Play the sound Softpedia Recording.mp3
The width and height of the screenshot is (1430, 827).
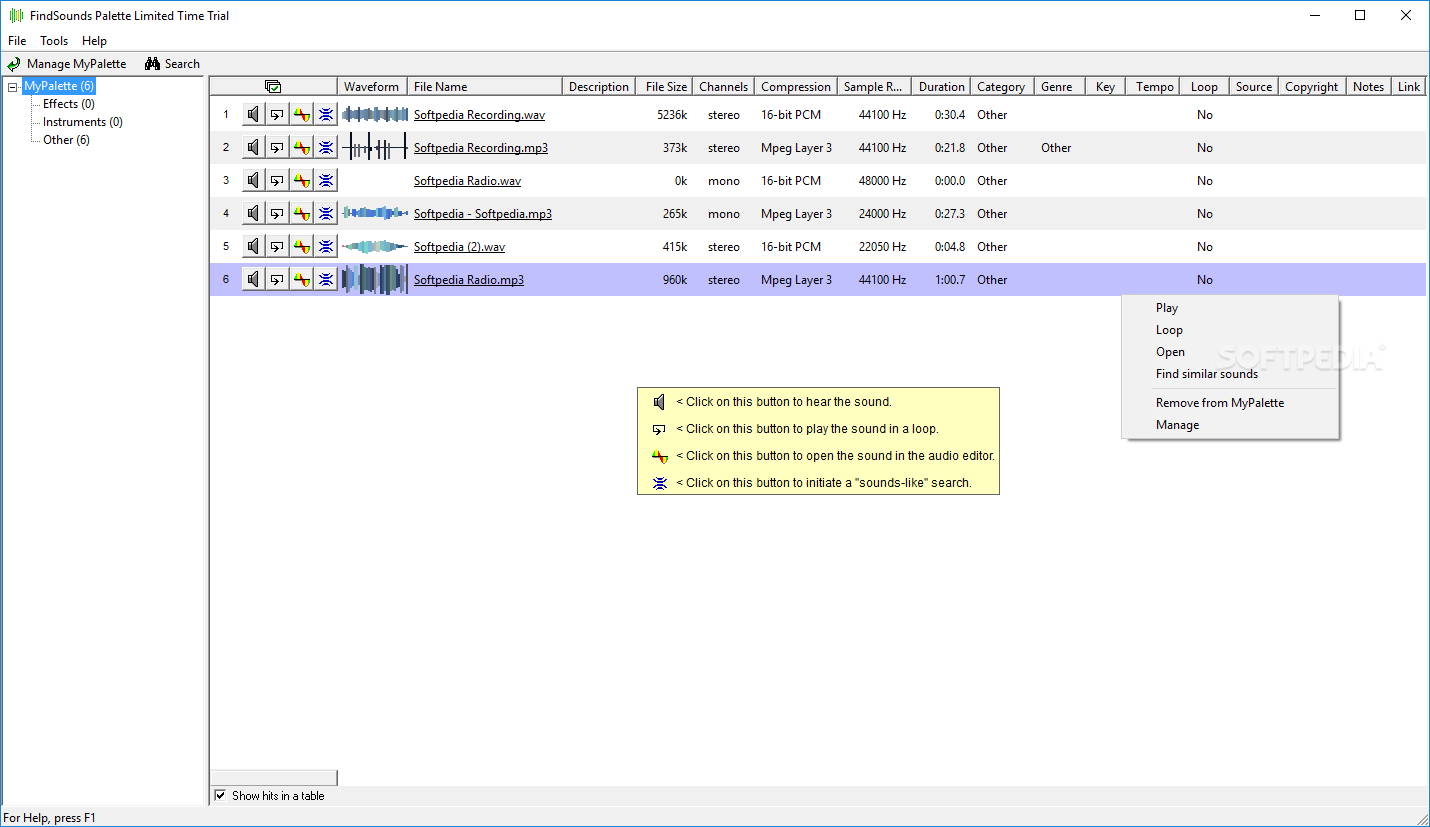pyautogui.click(x=253, y=148)
